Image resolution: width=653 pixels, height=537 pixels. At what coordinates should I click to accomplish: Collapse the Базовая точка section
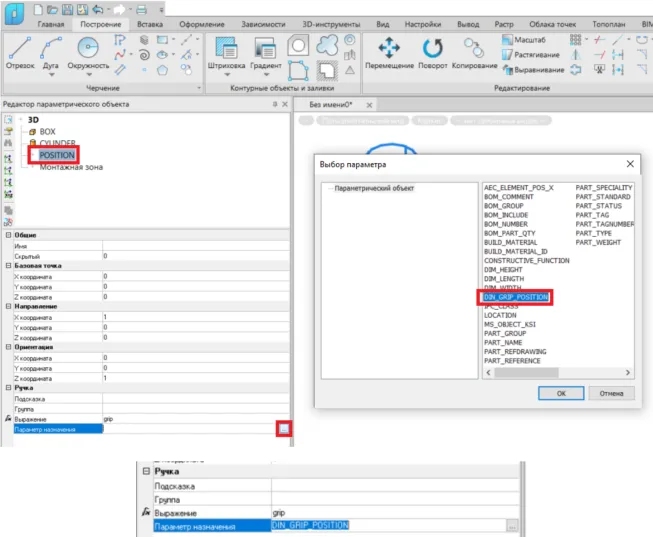(x=8, y=265)
